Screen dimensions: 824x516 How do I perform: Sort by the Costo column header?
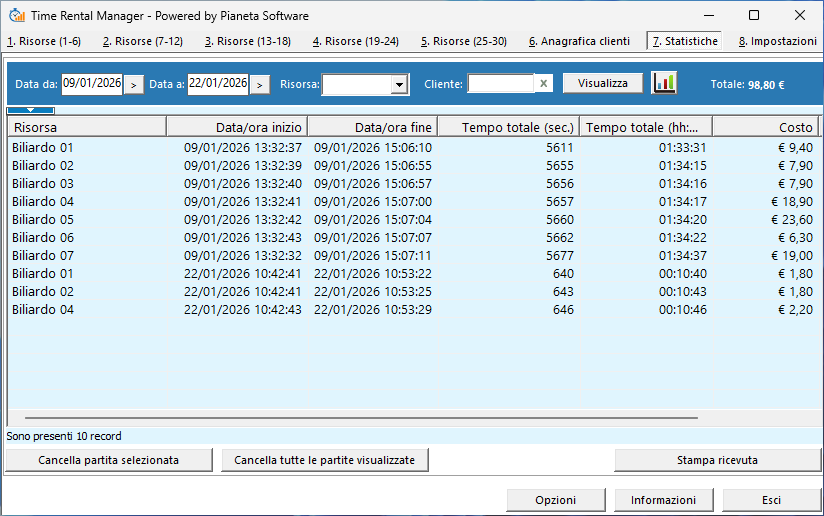tap(765, 127)
